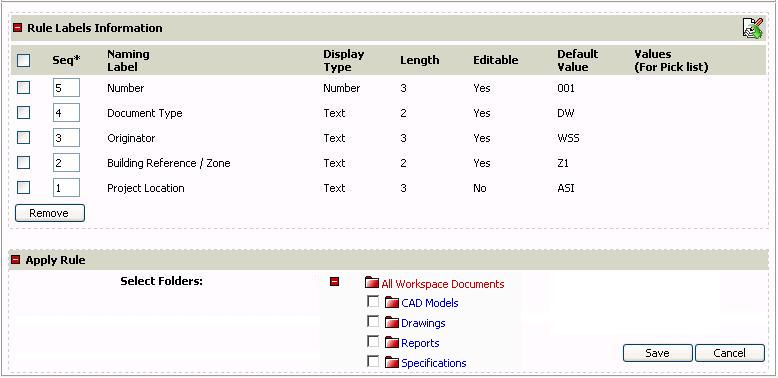Image resolution: width=778 pixels, height=378 pixels.
Task: Select the Project Location row checkbox
Action: (x=23, y=188)
